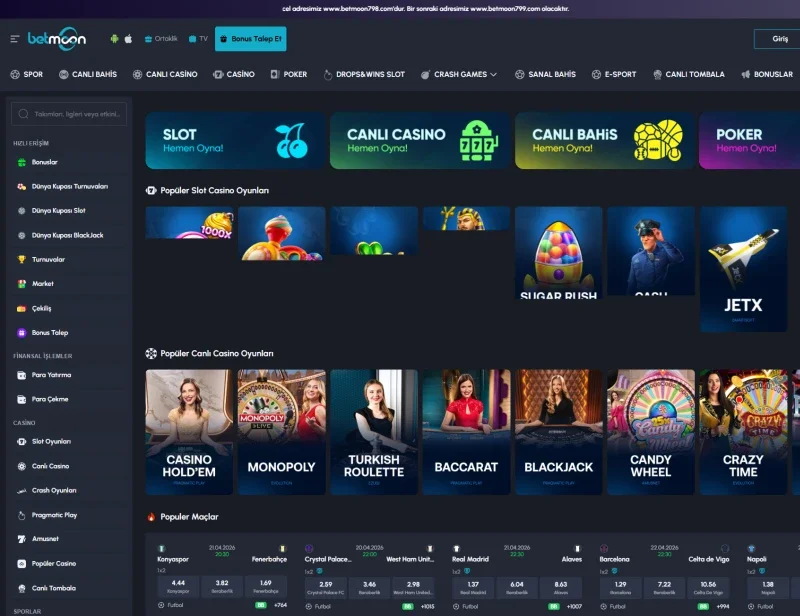The image size is (800, 616).
Task: Select the 8.63 Alaves odds
Action: (561, 588)
